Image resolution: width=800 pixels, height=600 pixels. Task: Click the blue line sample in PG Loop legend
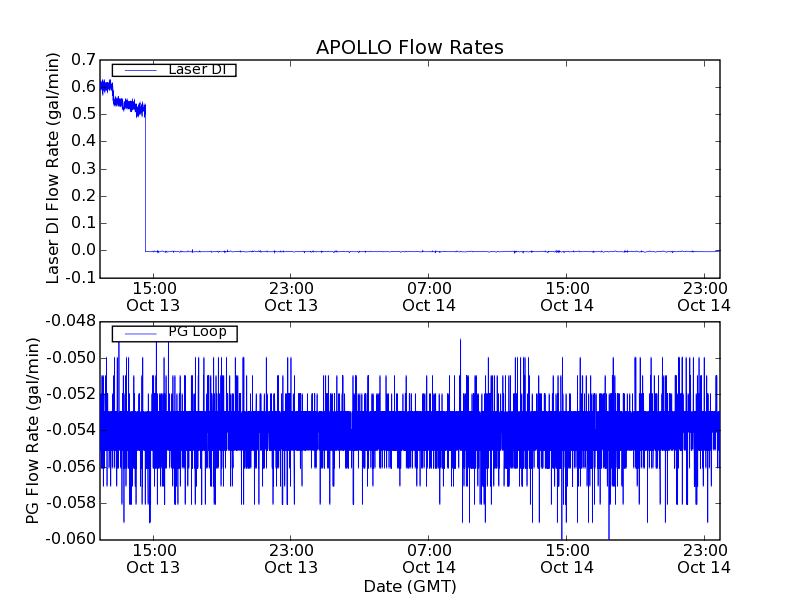(141, 334)
